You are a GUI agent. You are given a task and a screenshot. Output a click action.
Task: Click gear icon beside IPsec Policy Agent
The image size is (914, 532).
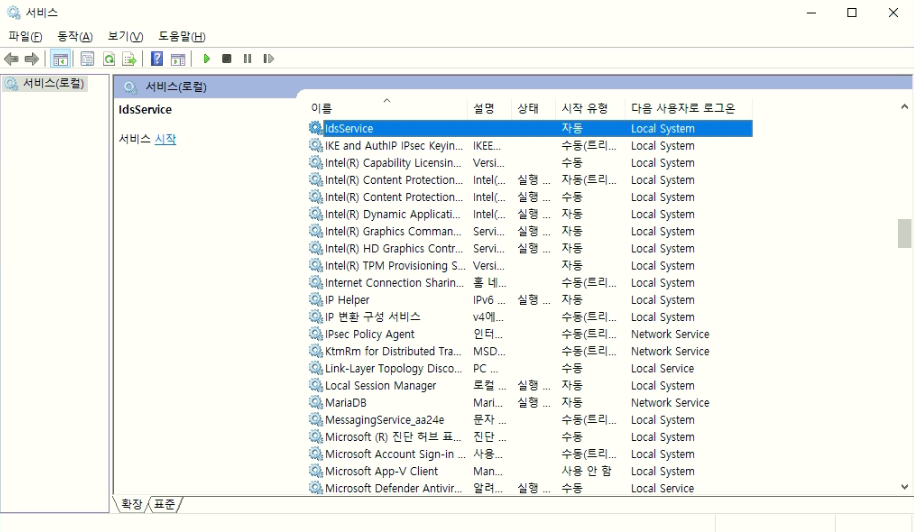[315, 334]
